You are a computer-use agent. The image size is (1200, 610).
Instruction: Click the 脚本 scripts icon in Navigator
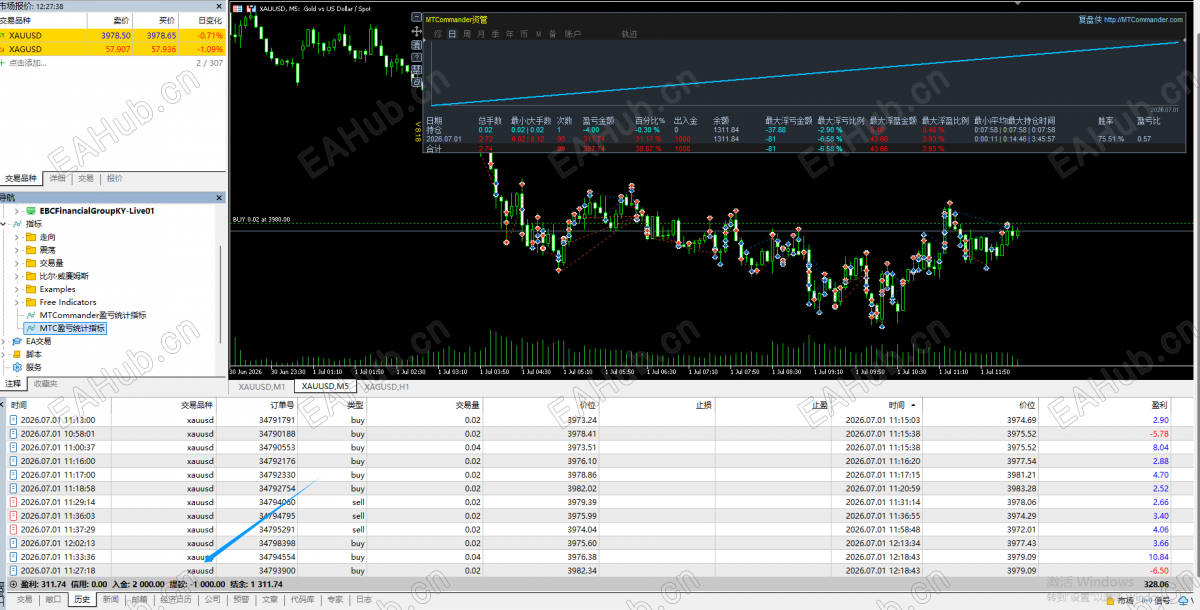pos(17,354)
